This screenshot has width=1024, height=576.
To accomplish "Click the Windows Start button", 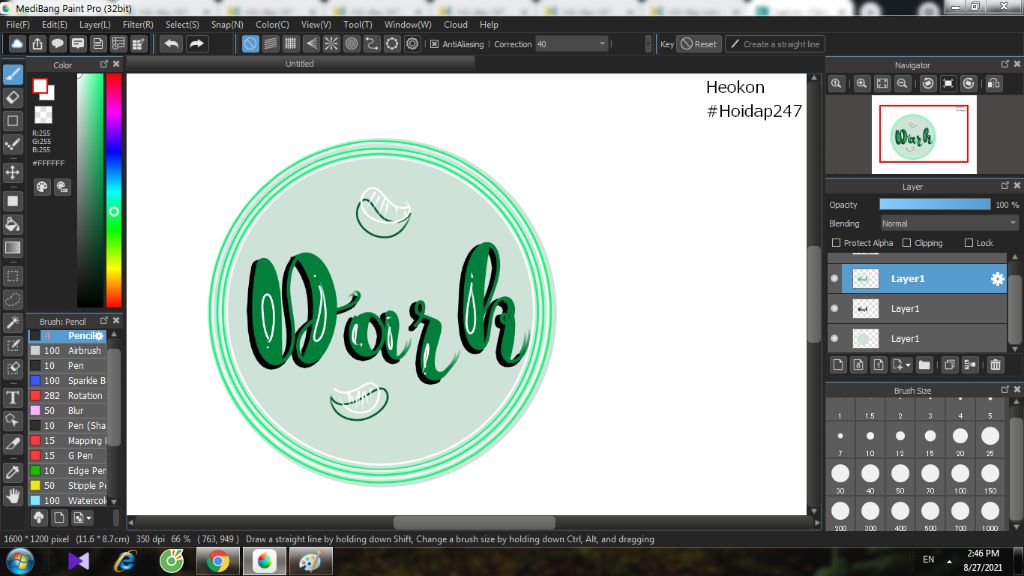I will [20, 561].
